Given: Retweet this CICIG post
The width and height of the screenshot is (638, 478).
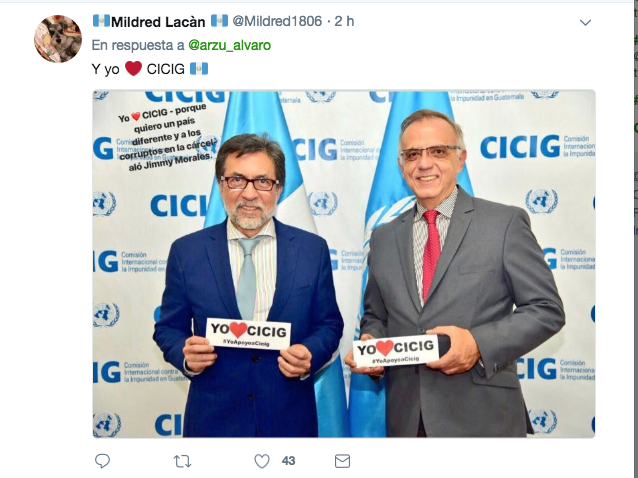Looking at the screenshot, I should pos(182,461).
